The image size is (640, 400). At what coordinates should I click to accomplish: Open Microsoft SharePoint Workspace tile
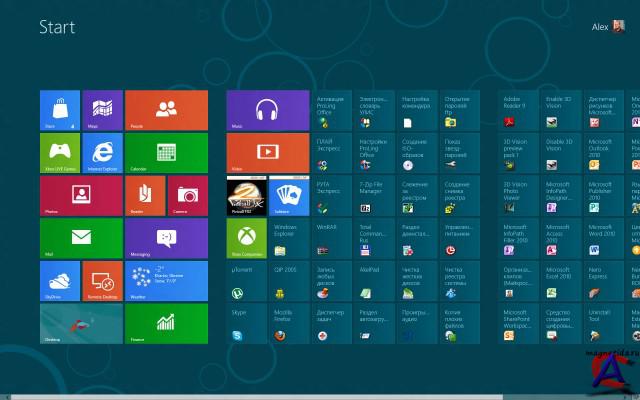(x=518, y=324)
